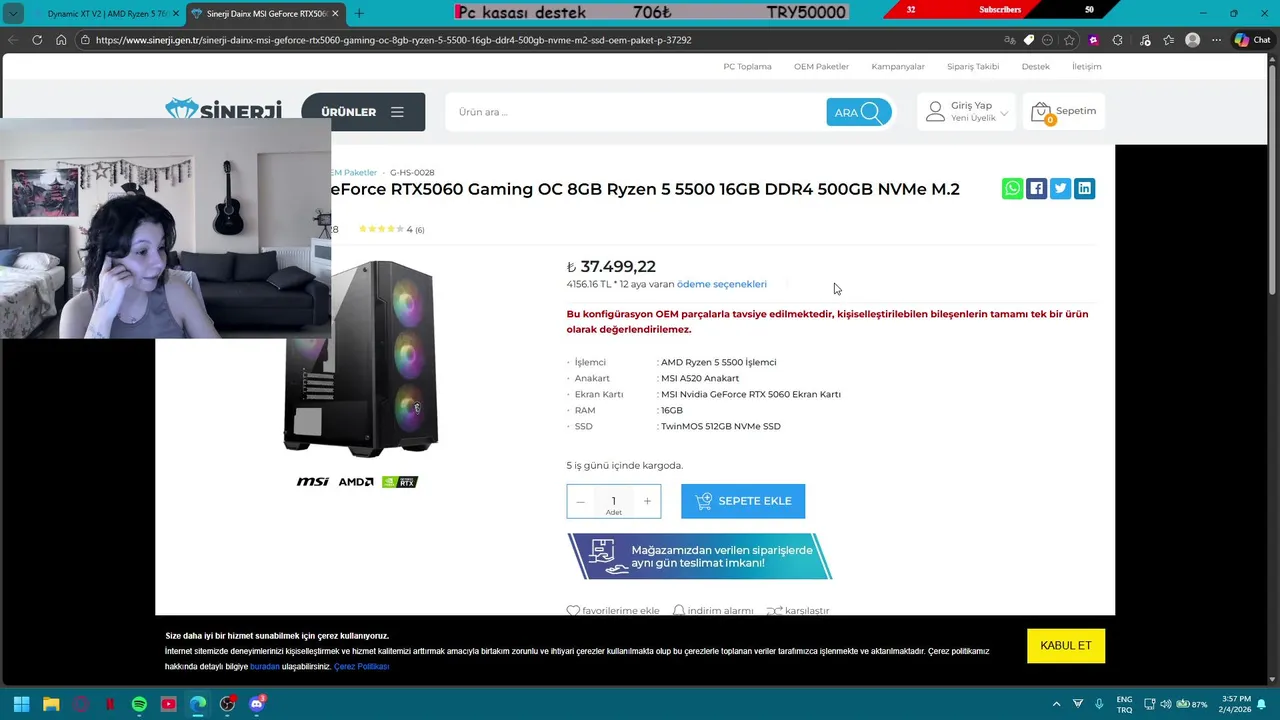Open tab list chevron in browser

point(13,13)
